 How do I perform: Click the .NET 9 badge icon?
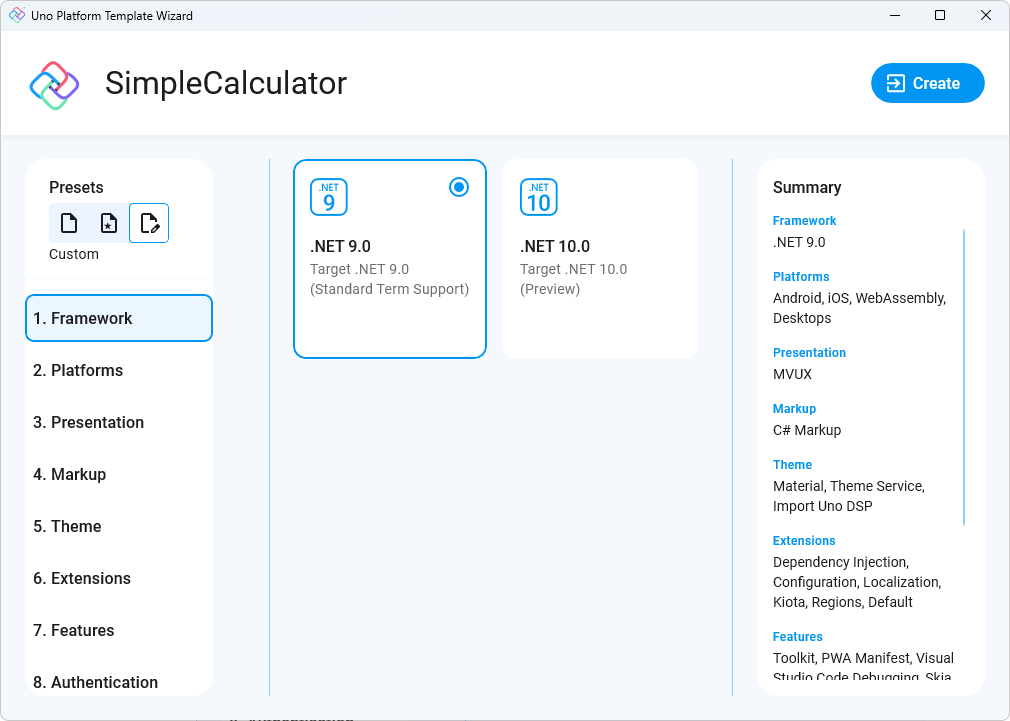coord(329,197)
